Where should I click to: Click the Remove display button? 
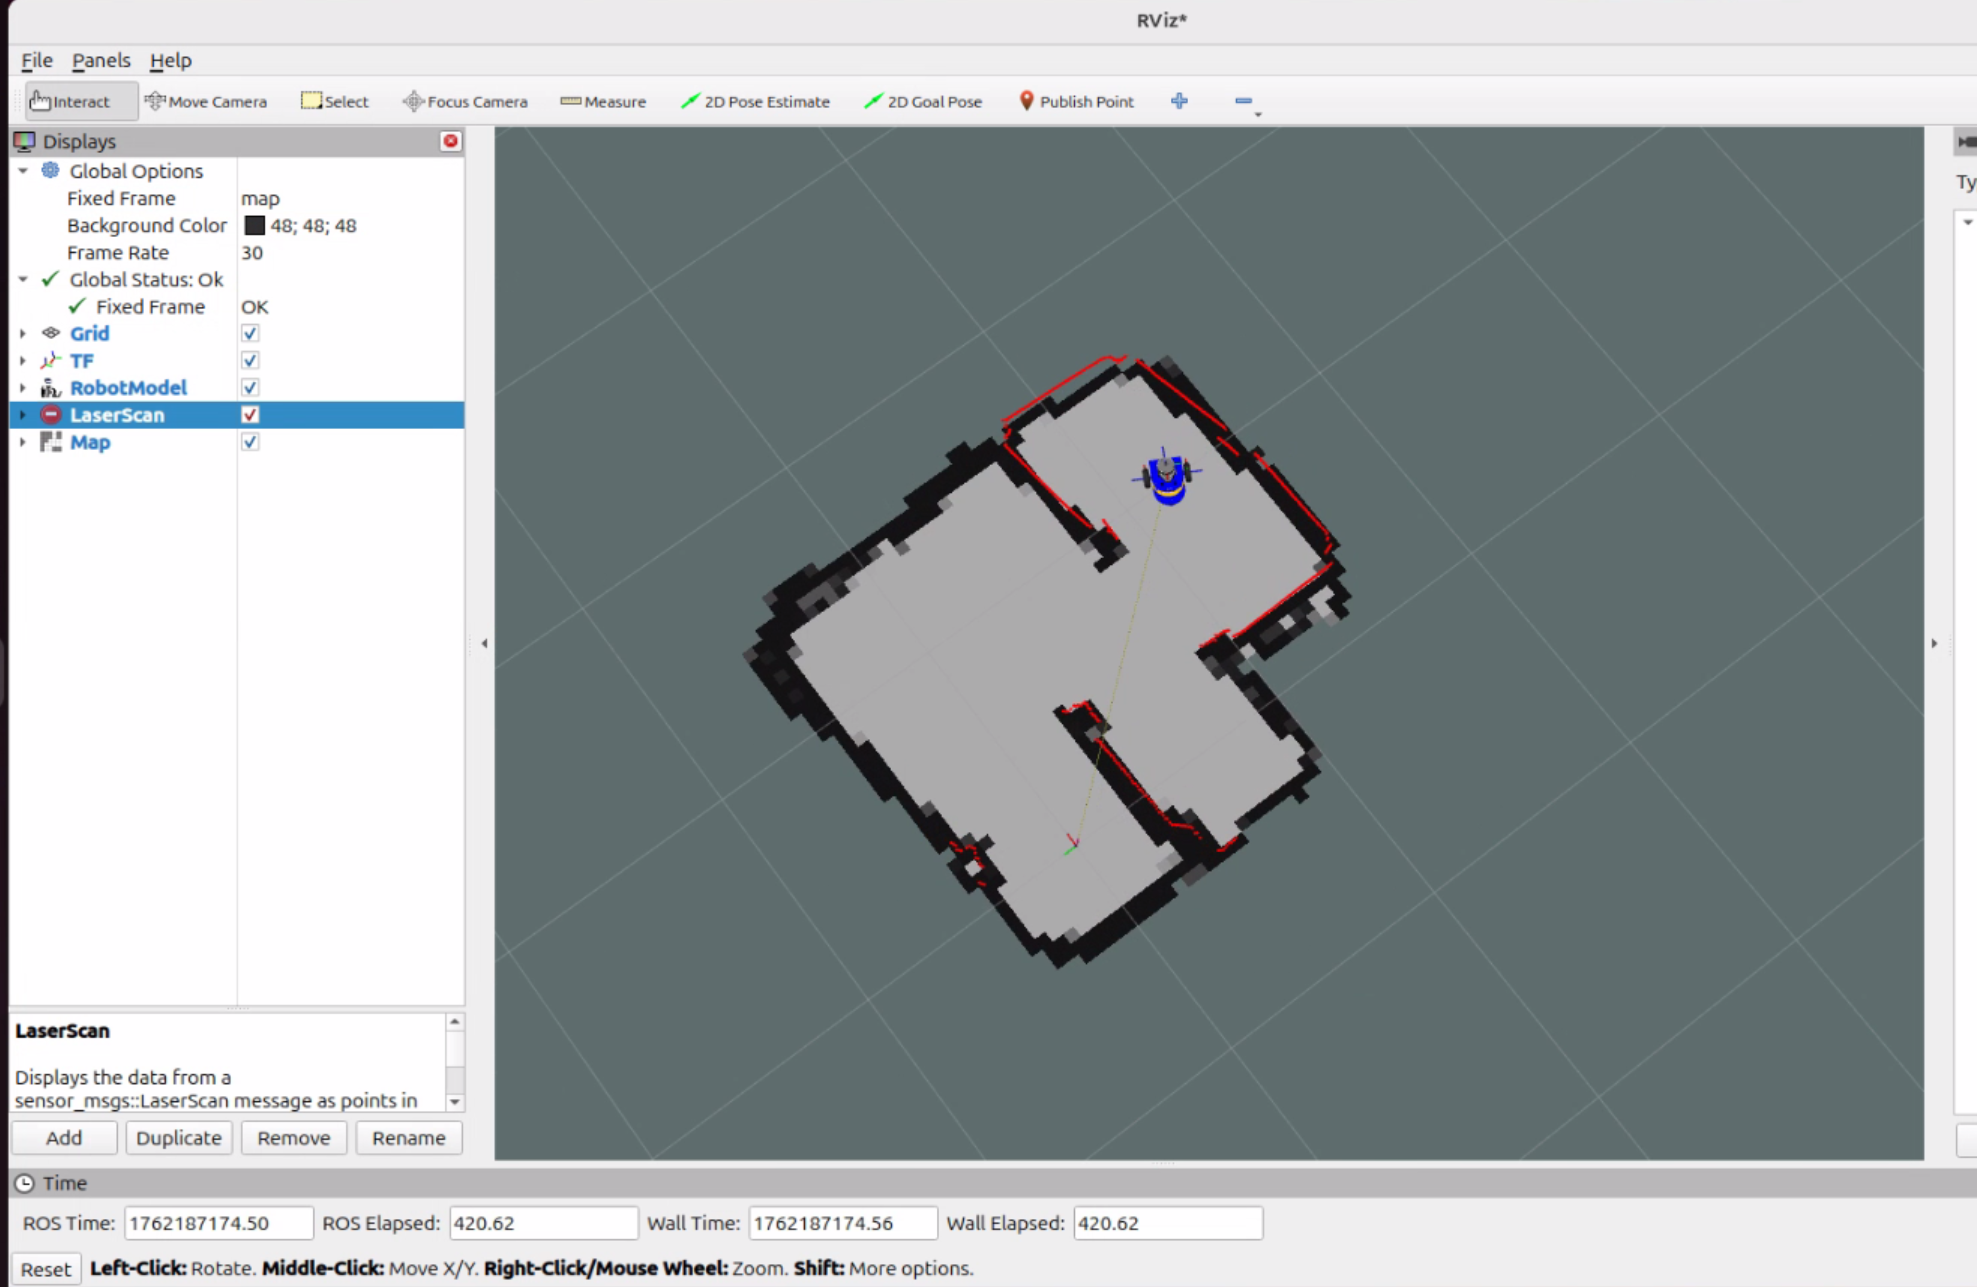[x=293, y=1137]
